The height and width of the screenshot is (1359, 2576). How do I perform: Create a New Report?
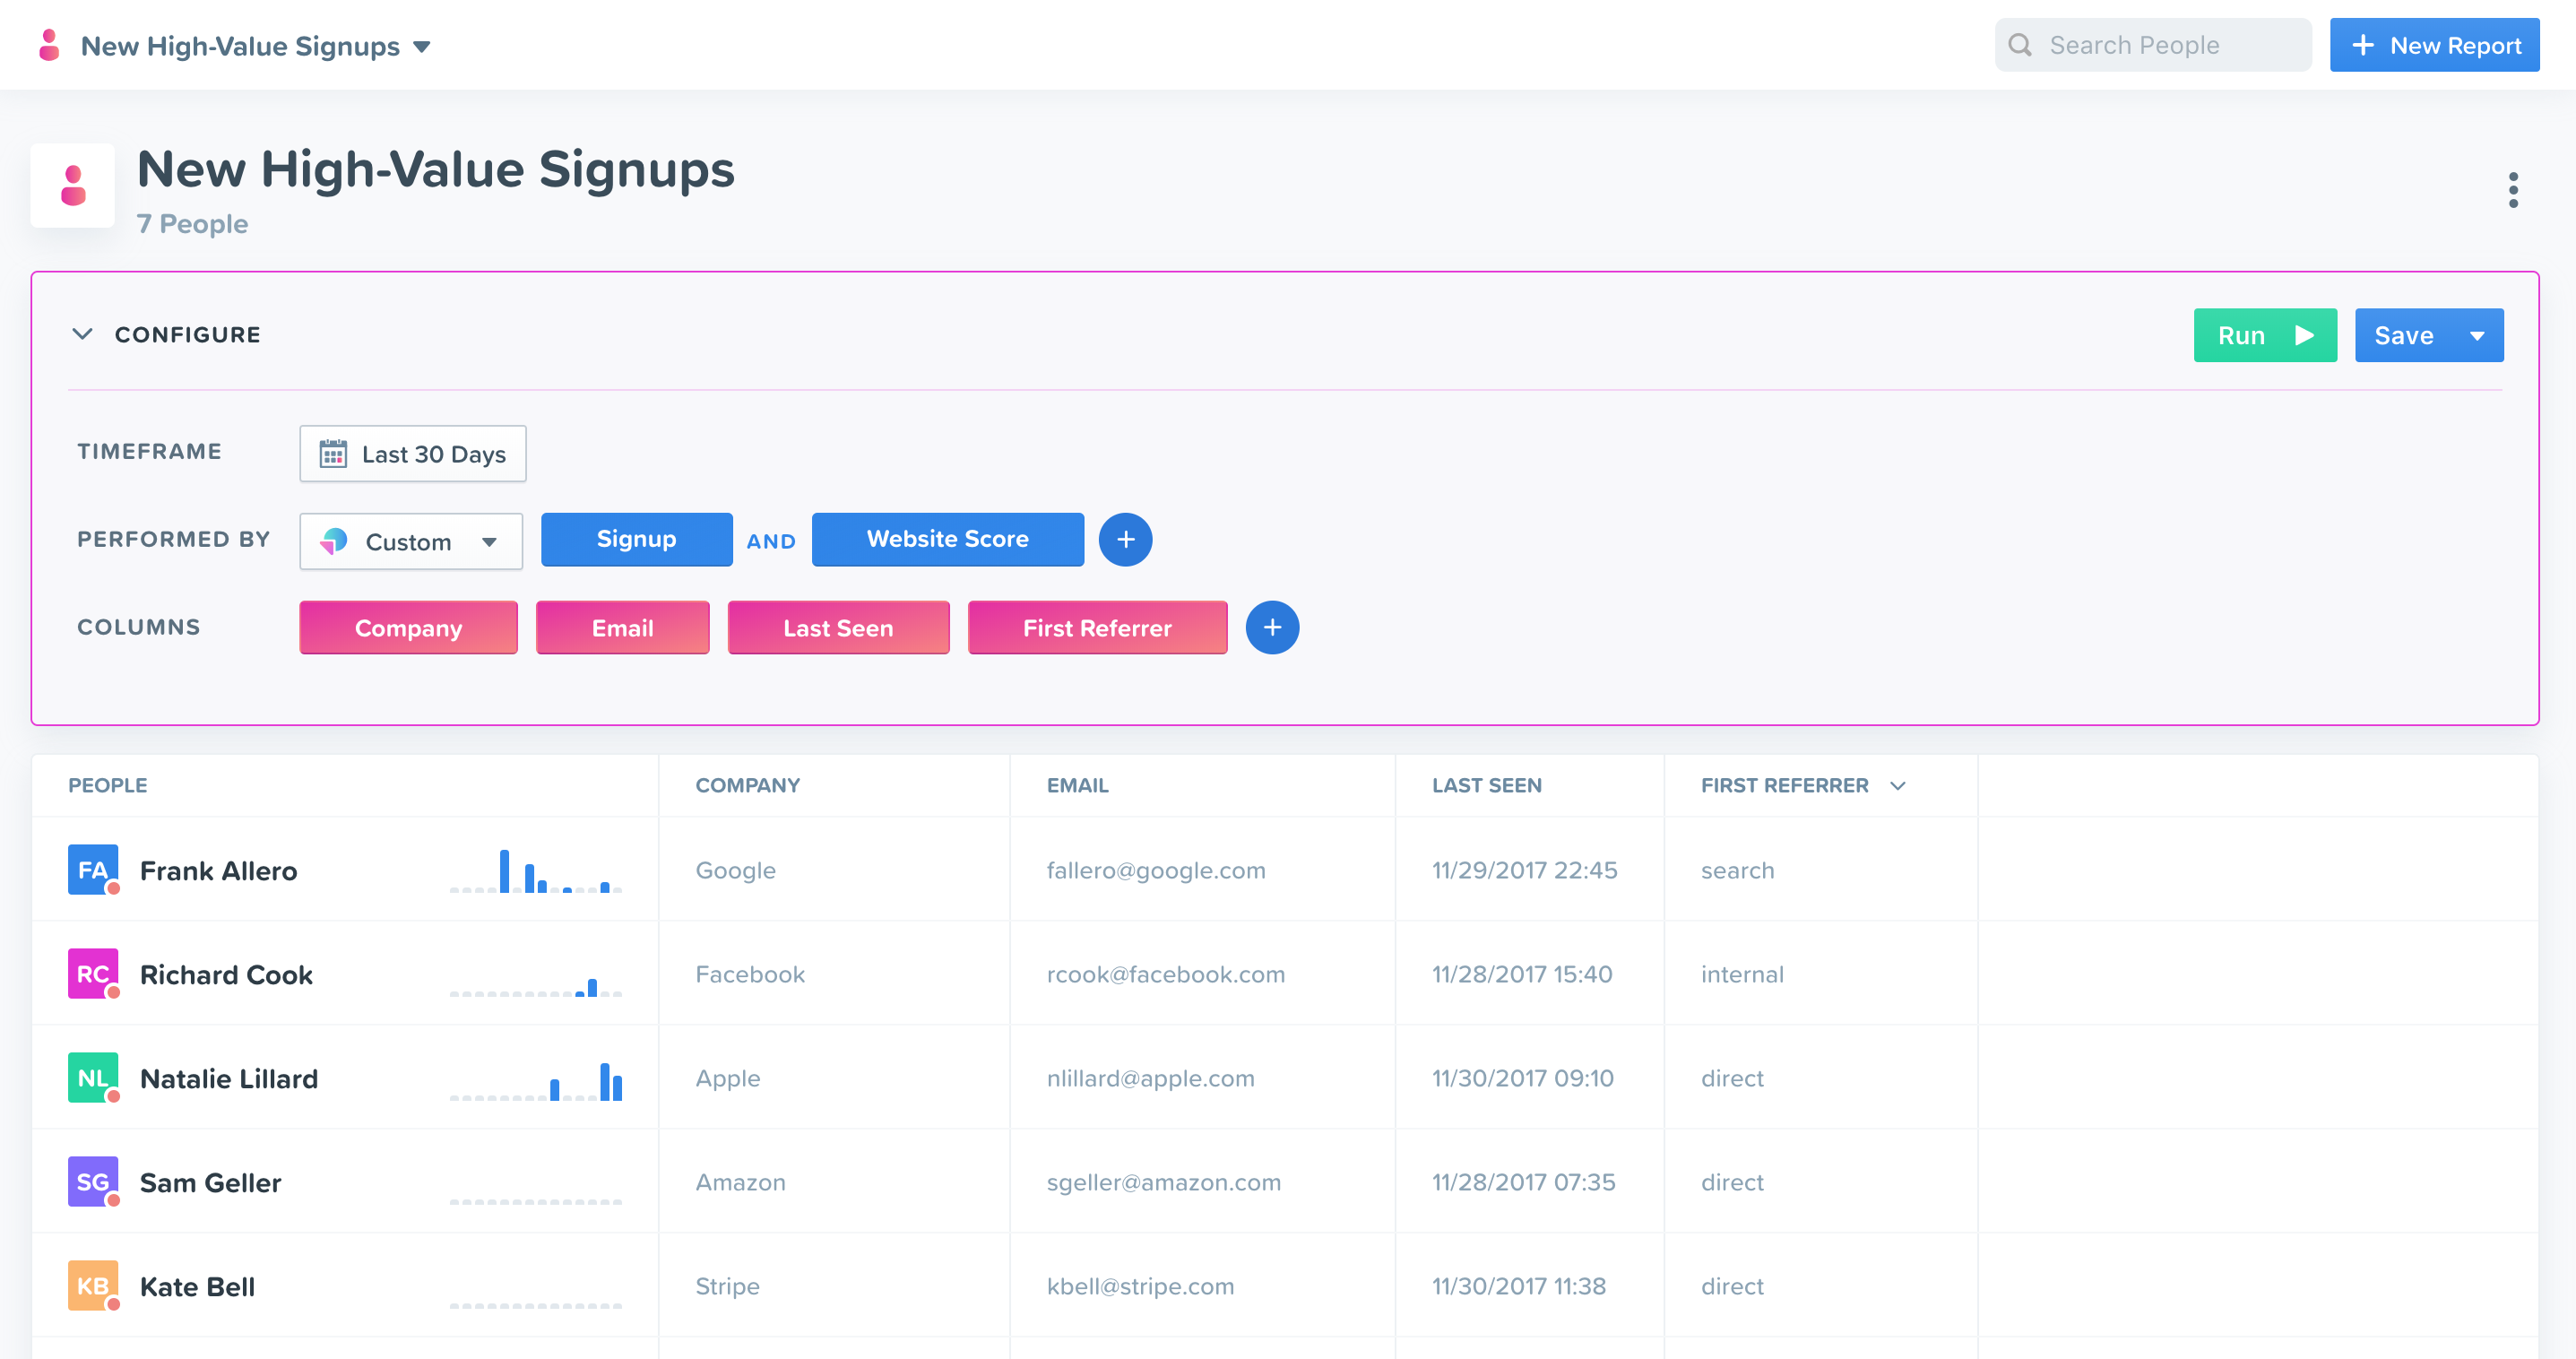click(x=2434, y=45)
